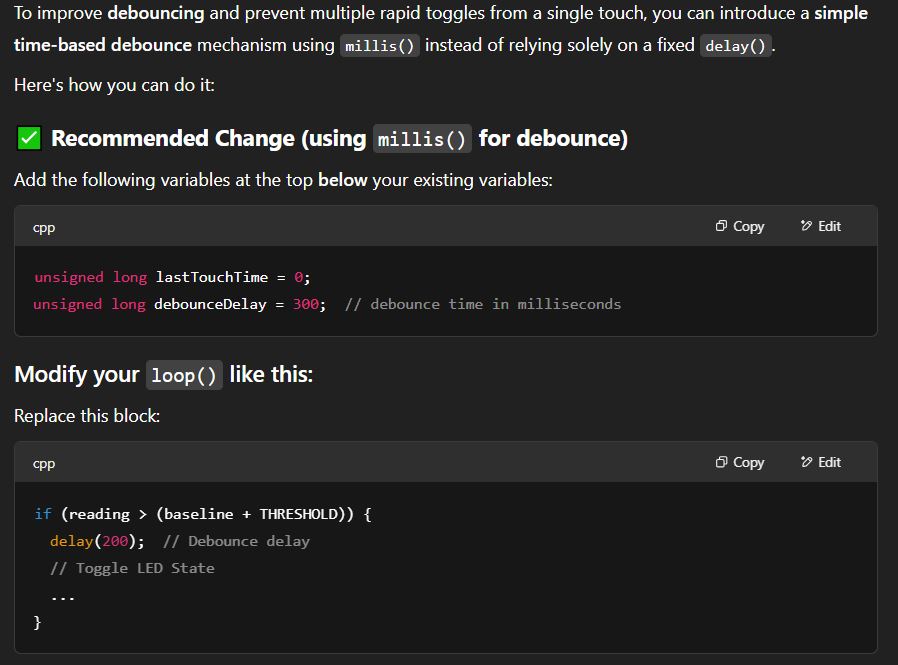Click the cpp language label of the first code block
The height and width of the screenshot is (665, 898).
coord(44,227)
